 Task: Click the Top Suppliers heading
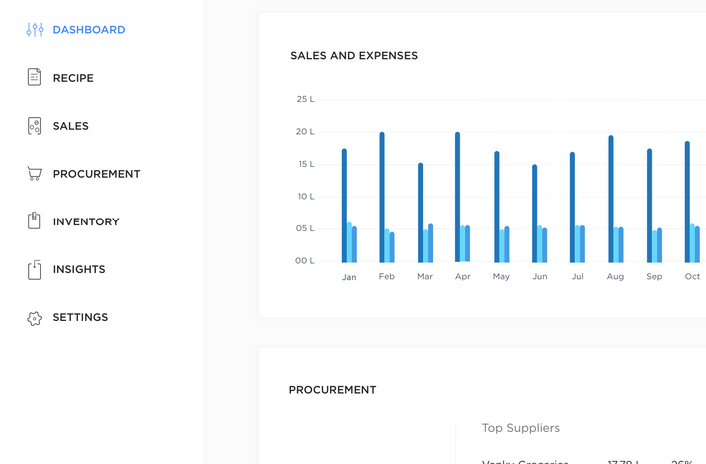[x=521, y=428]
